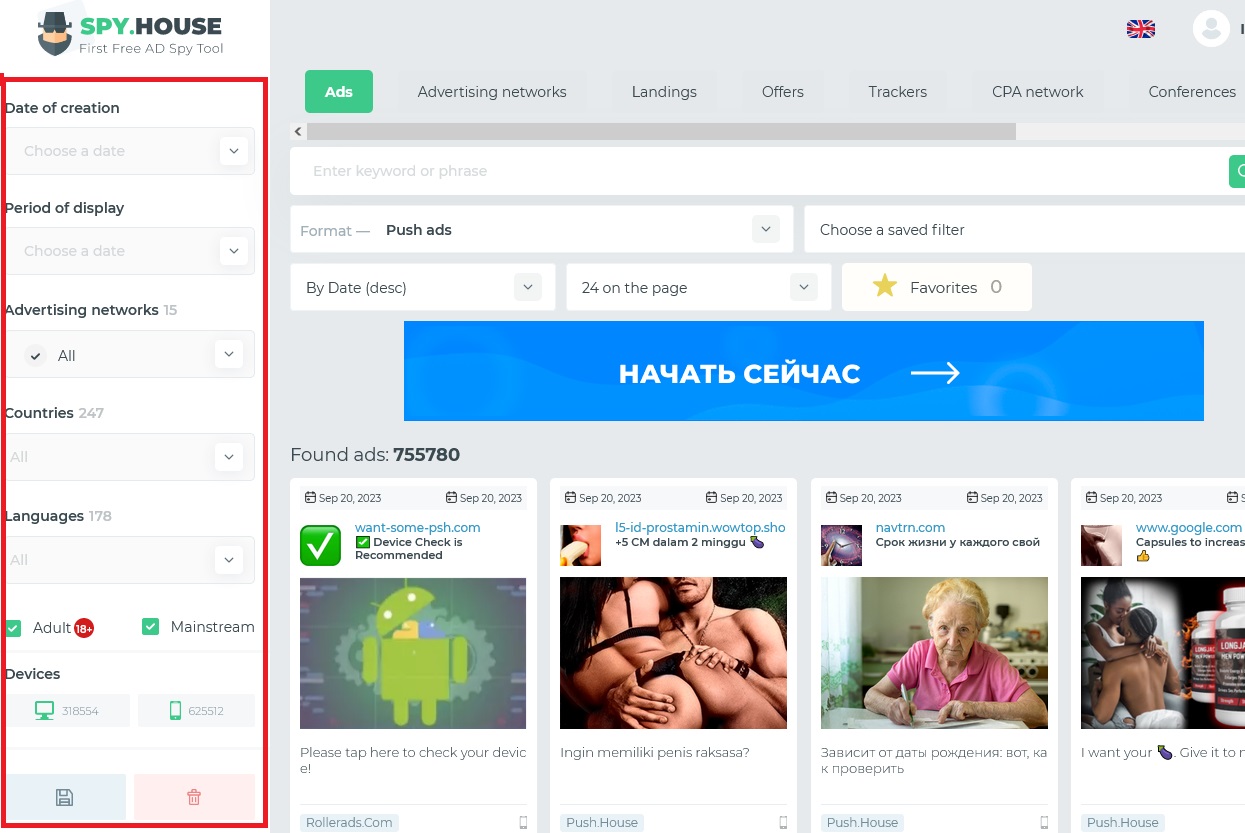This screenshot has height=833, width=1245.
Task: Click the Rollerads.Com network tag
Action: tap(349, 823)
